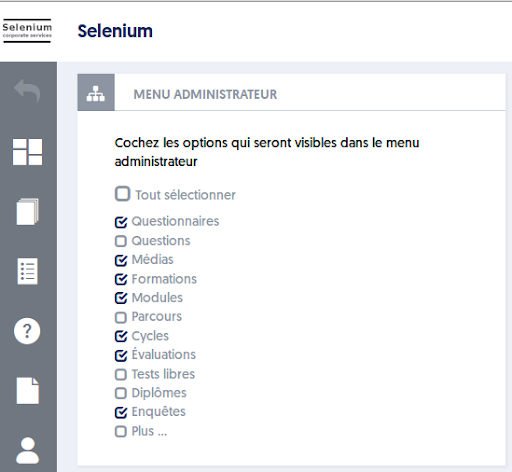The height and width of the screenshot is (472, 512).
Task: Uncheck the Médias checkbox
Action: tap(121, 260)
